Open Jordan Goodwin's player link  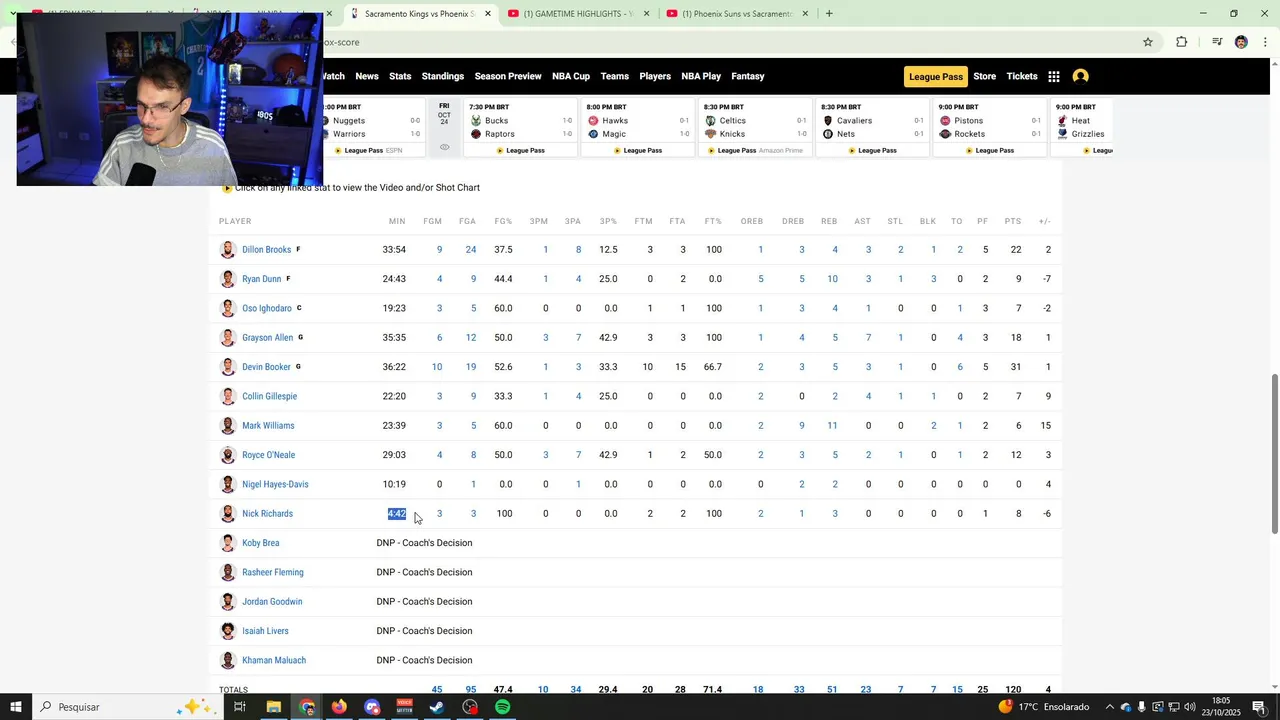point(272,602)
